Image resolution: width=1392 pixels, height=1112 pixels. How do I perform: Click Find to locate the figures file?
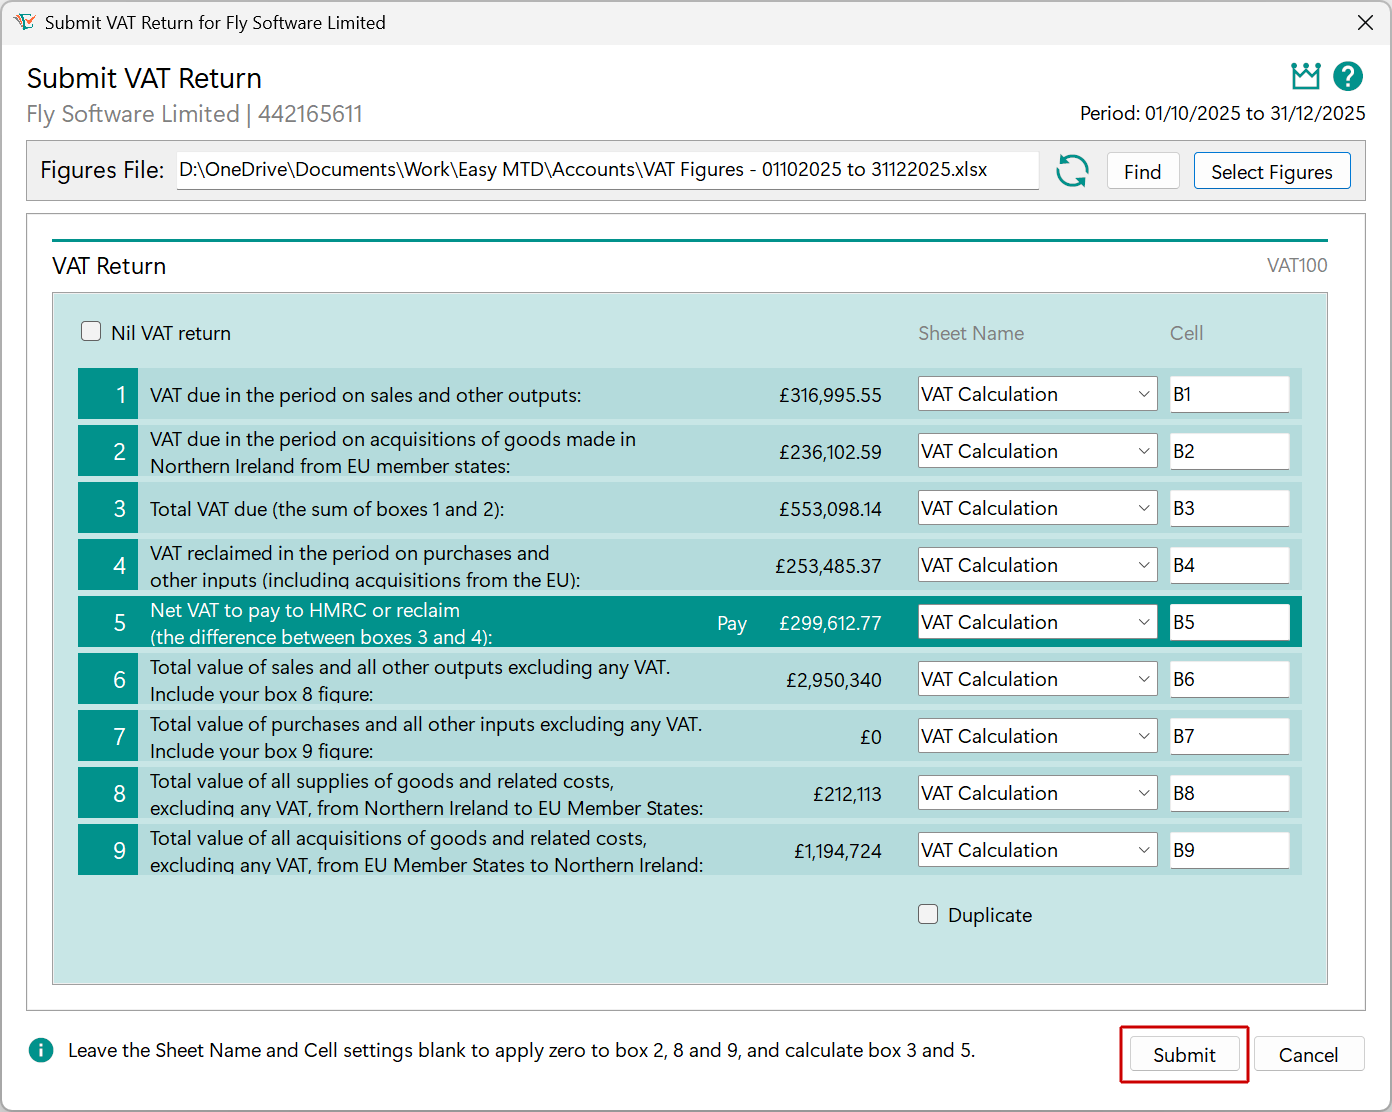pyautogui.click(x=1143, y=171)
